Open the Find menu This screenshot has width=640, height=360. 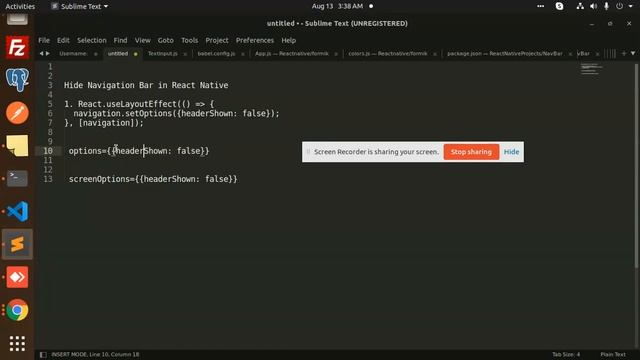pyautogui.click(x=120, y=40)
